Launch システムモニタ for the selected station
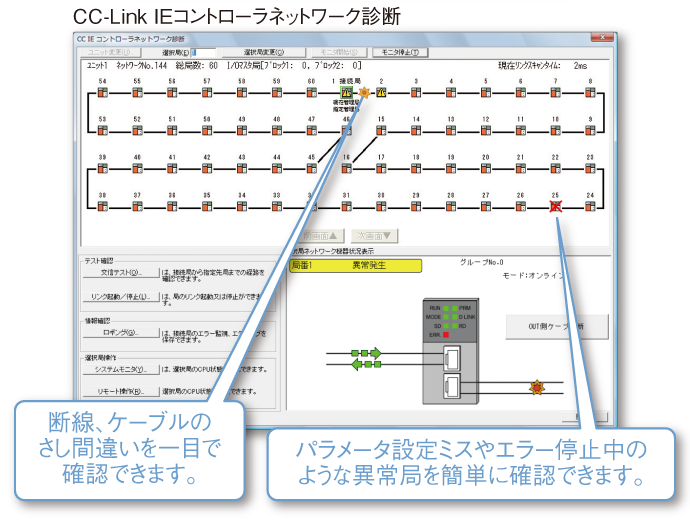Screen dimensions: 690x520 pyautogui.click(x=121, y=368)
